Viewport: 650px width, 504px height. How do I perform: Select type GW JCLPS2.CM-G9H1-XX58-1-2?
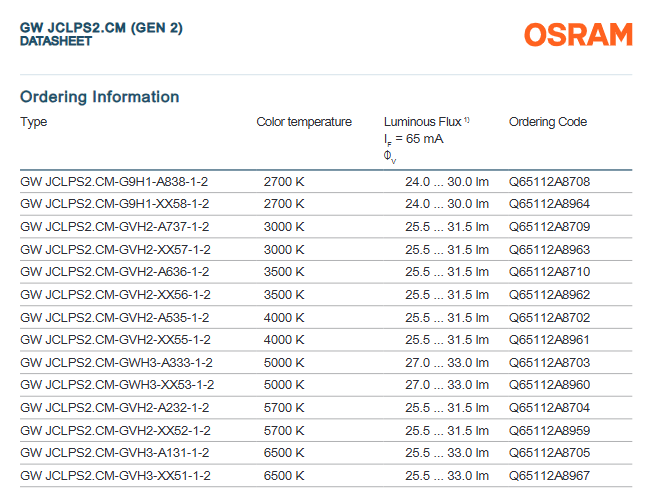(x=114, y=204)
